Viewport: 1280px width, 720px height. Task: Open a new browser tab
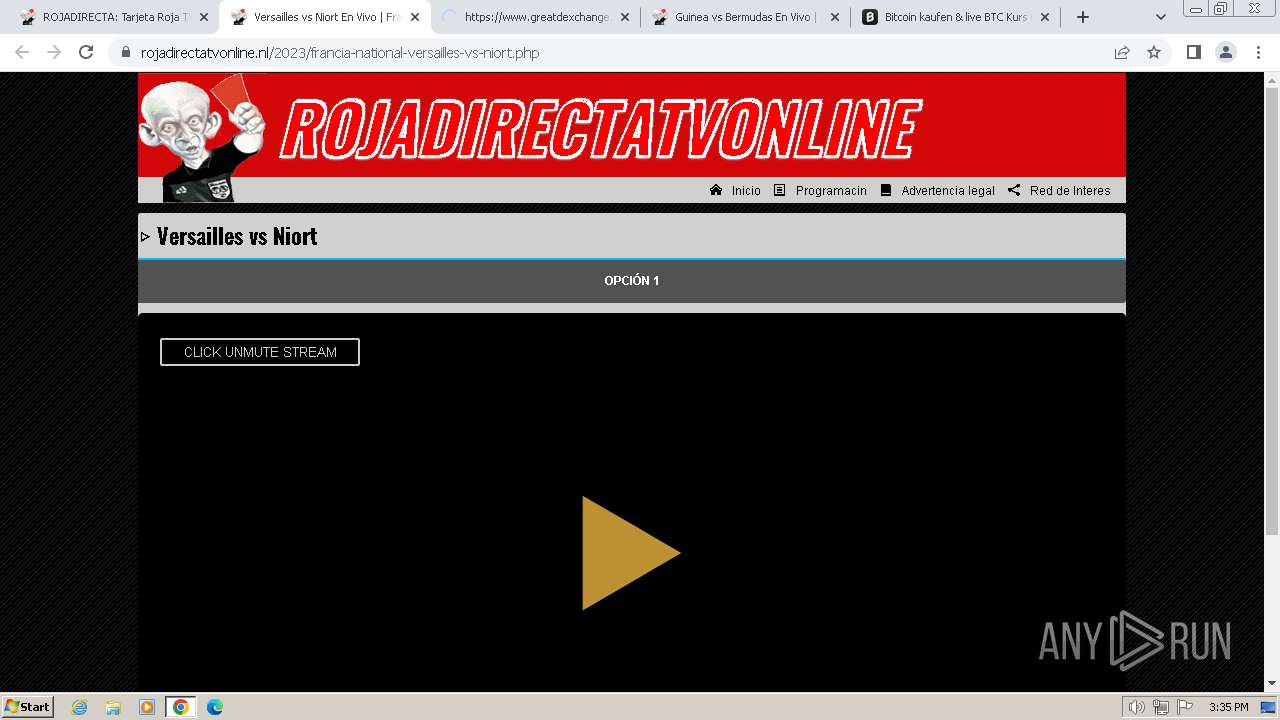[x=1083, y=17]
